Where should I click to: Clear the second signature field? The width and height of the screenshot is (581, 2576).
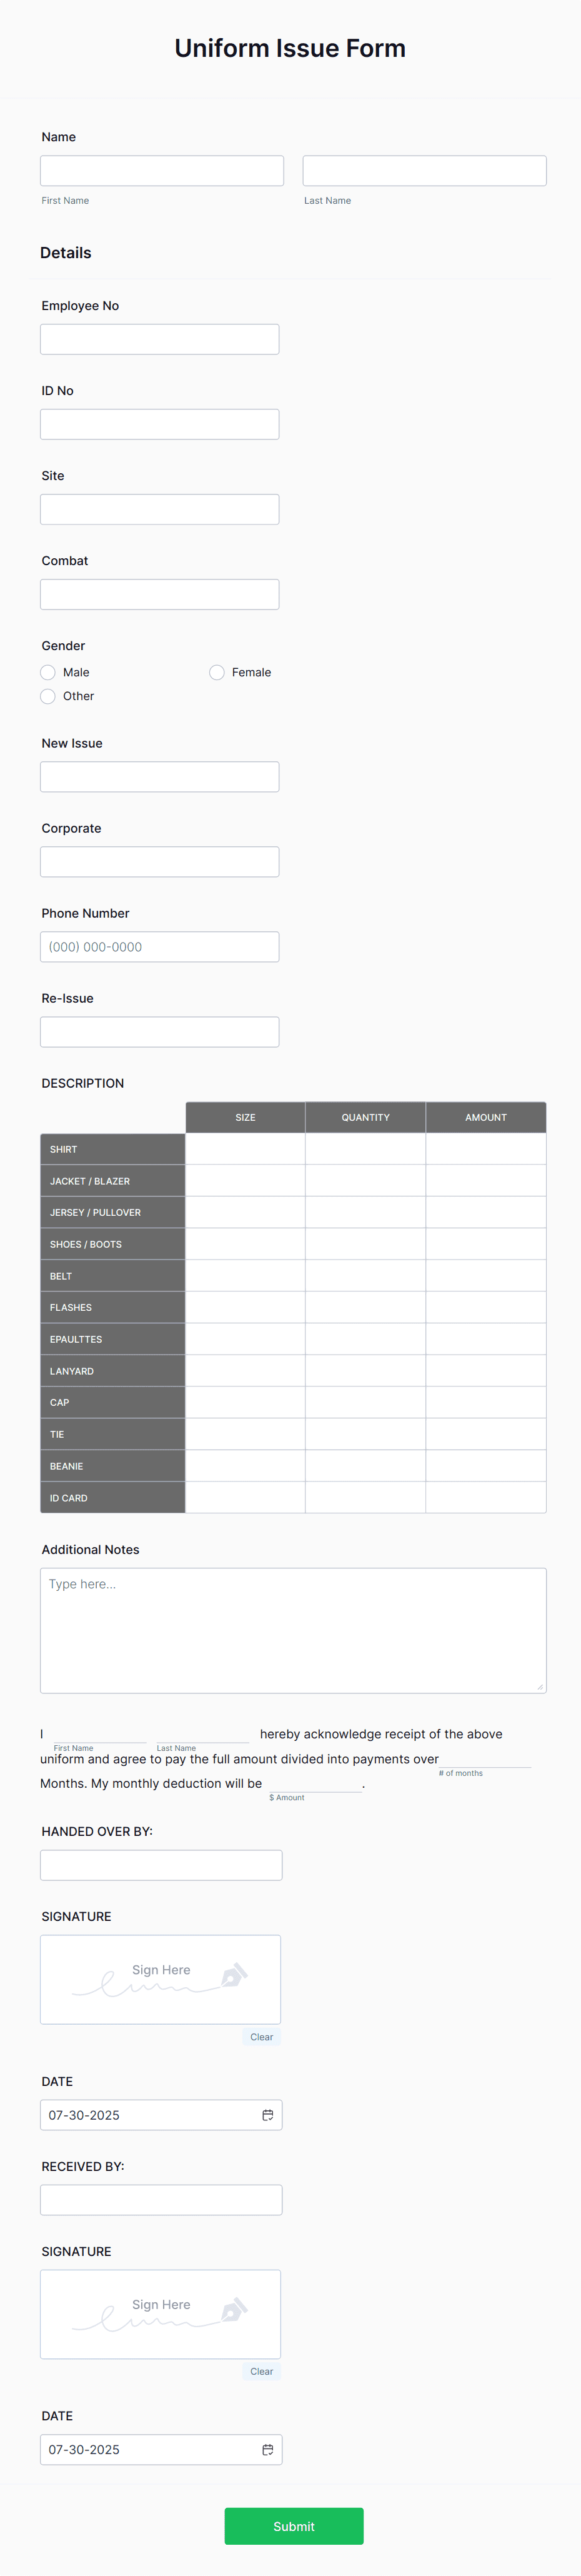click(x=261, y=2370)
